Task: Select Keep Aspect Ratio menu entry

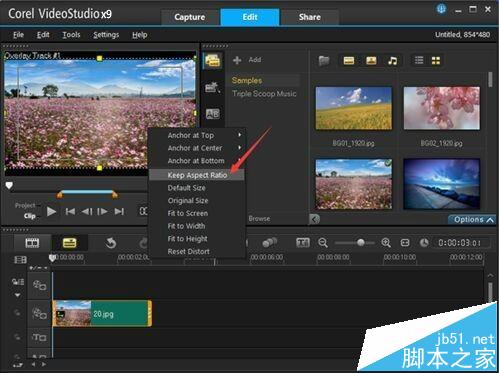Action: (x=197, y=175)
